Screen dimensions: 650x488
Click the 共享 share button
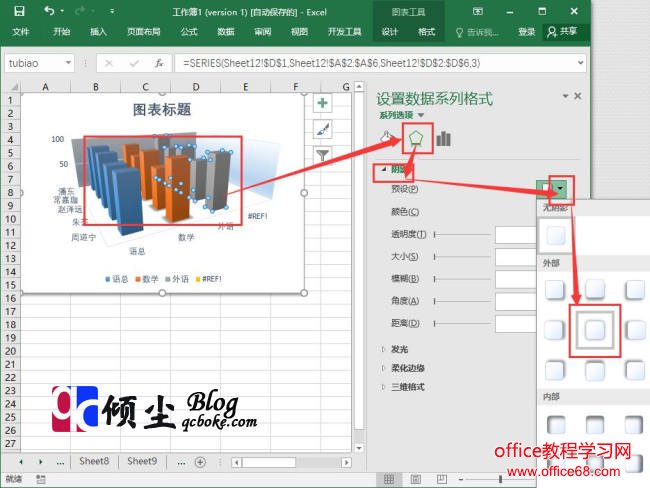click(x=563, y=32)
